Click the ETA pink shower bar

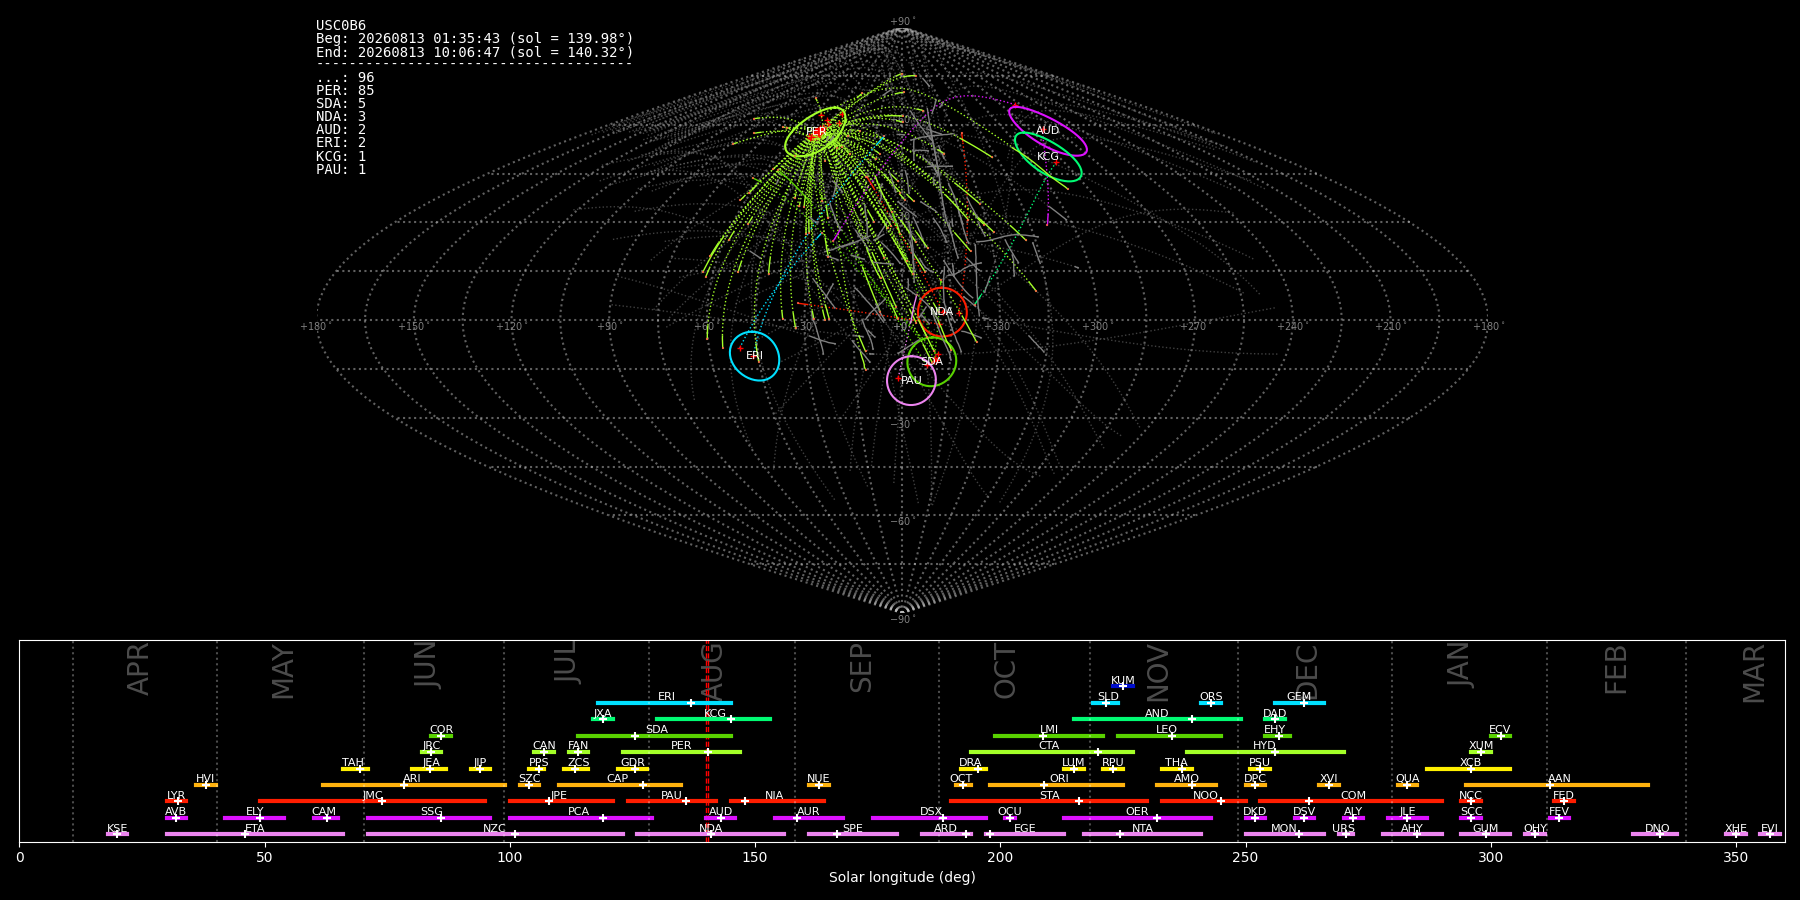click(x=255, y=834)
